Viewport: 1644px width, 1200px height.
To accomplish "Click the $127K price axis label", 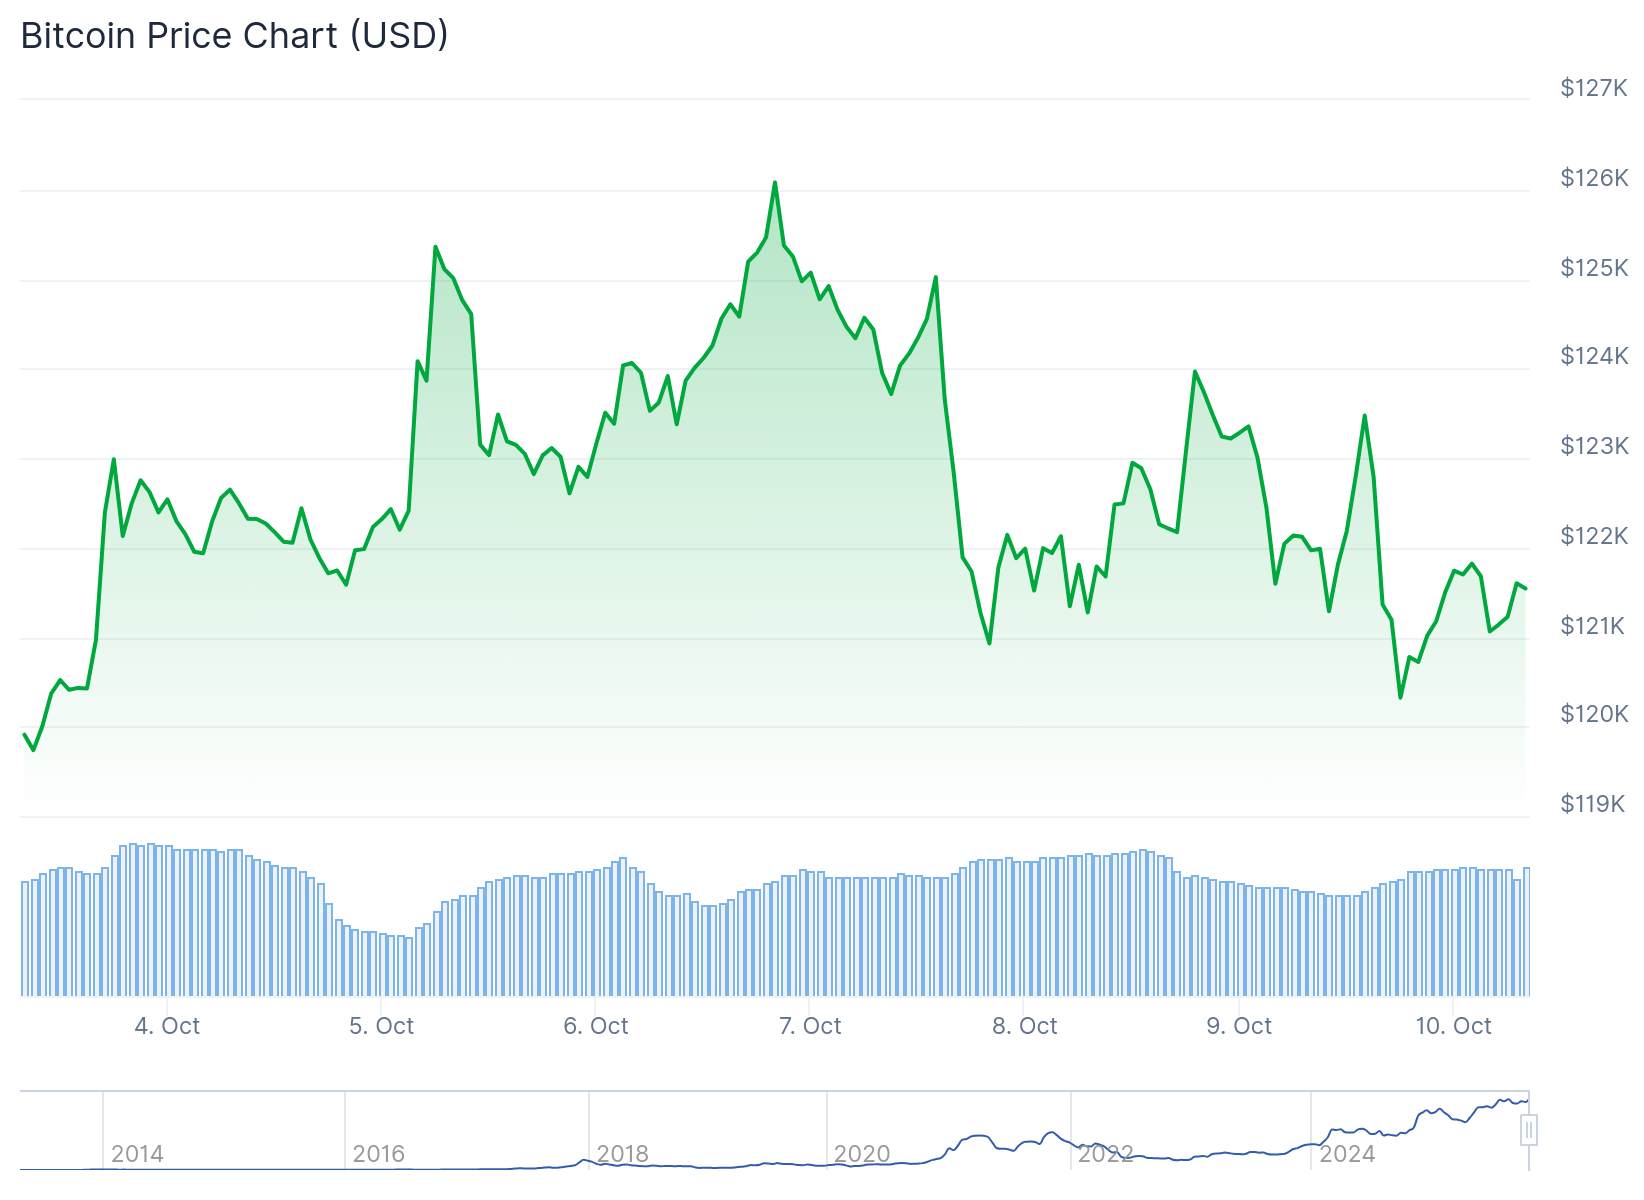I will click(x=1594, y=88).
